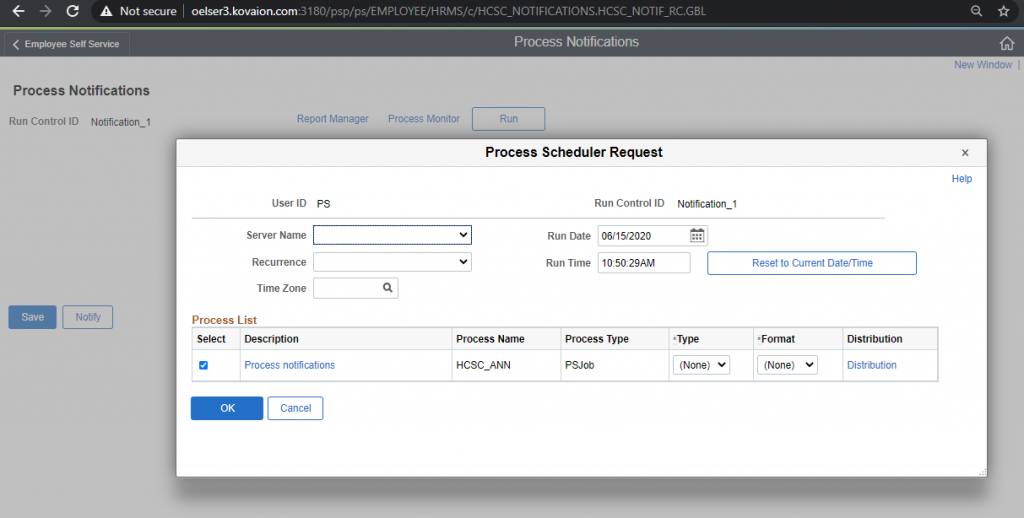
Task: Go to the Home icon
Action: (1007, 43)
